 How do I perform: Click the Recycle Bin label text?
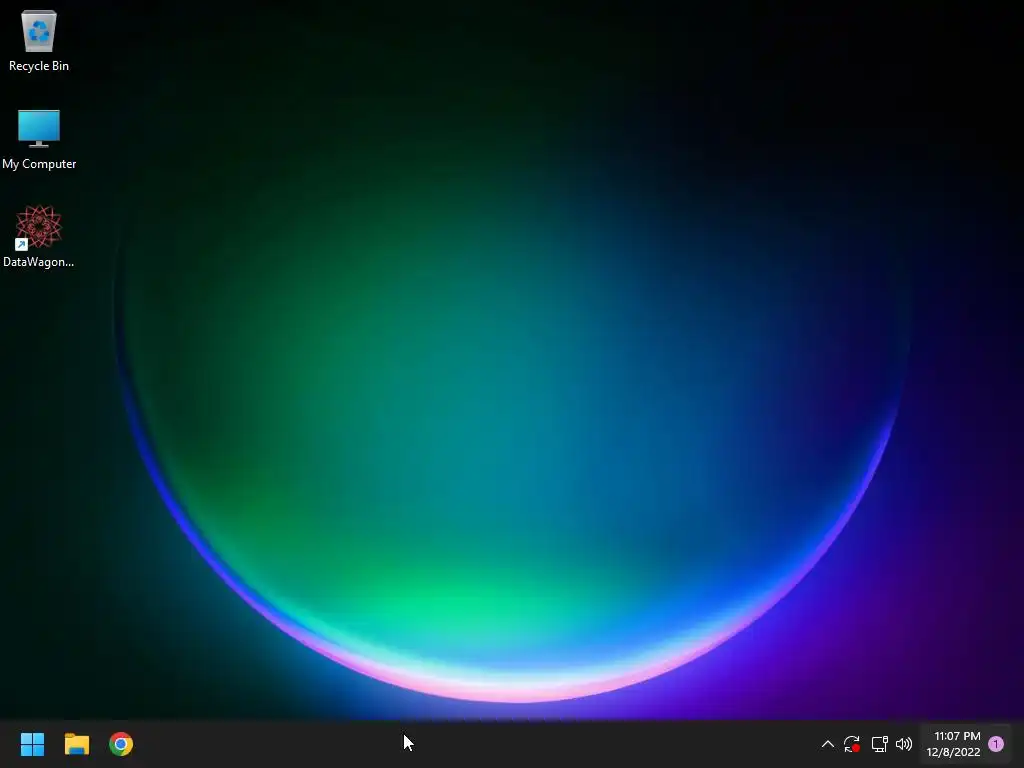(x=39, y=66)
